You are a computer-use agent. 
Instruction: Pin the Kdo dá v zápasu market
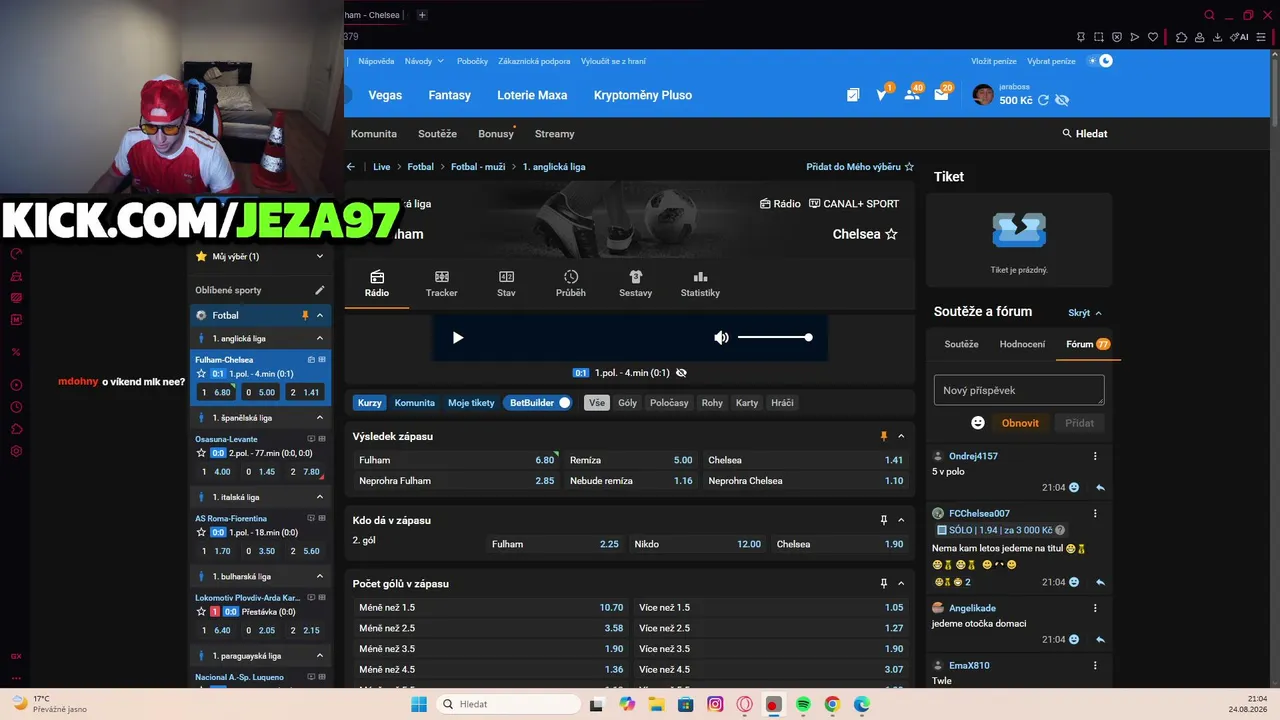[883, 520]
